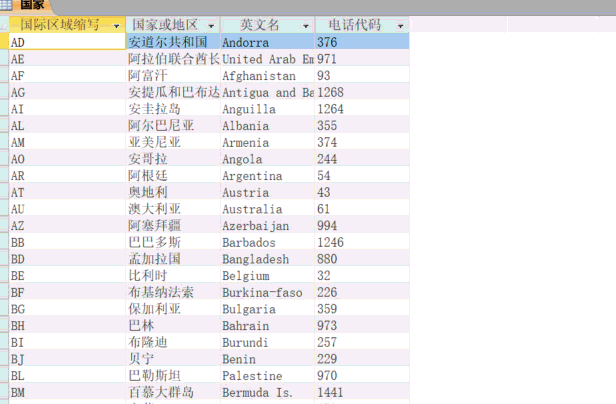Click the cell 比利时
The height and width of the screenshot is (404, 616).
pyautogui.click(x=173, y=275)
